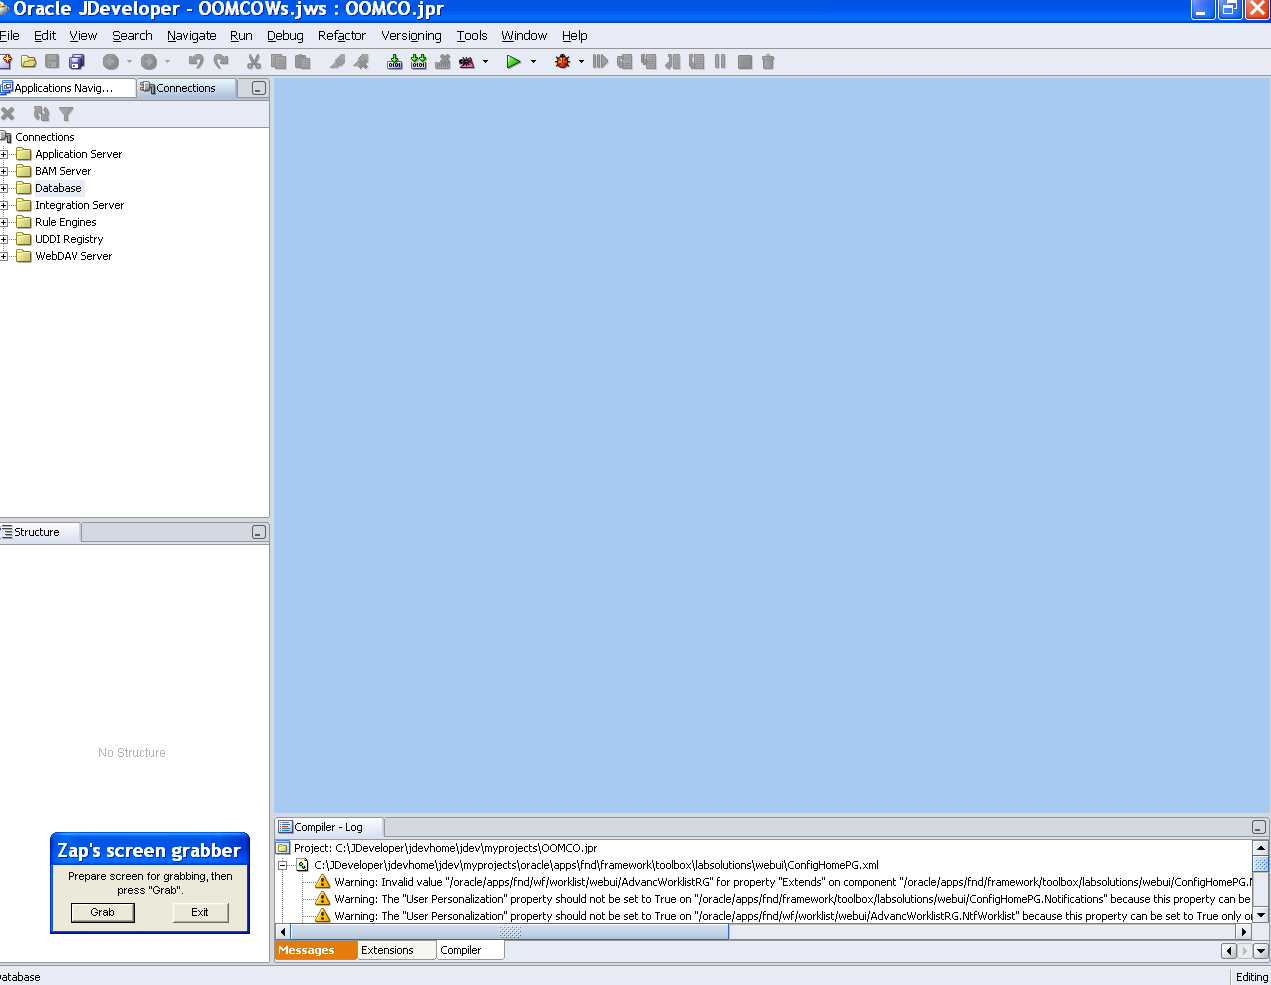The image size is (1271, 985).
Task: Click the New toolbar icon
Action: (6, 62)
